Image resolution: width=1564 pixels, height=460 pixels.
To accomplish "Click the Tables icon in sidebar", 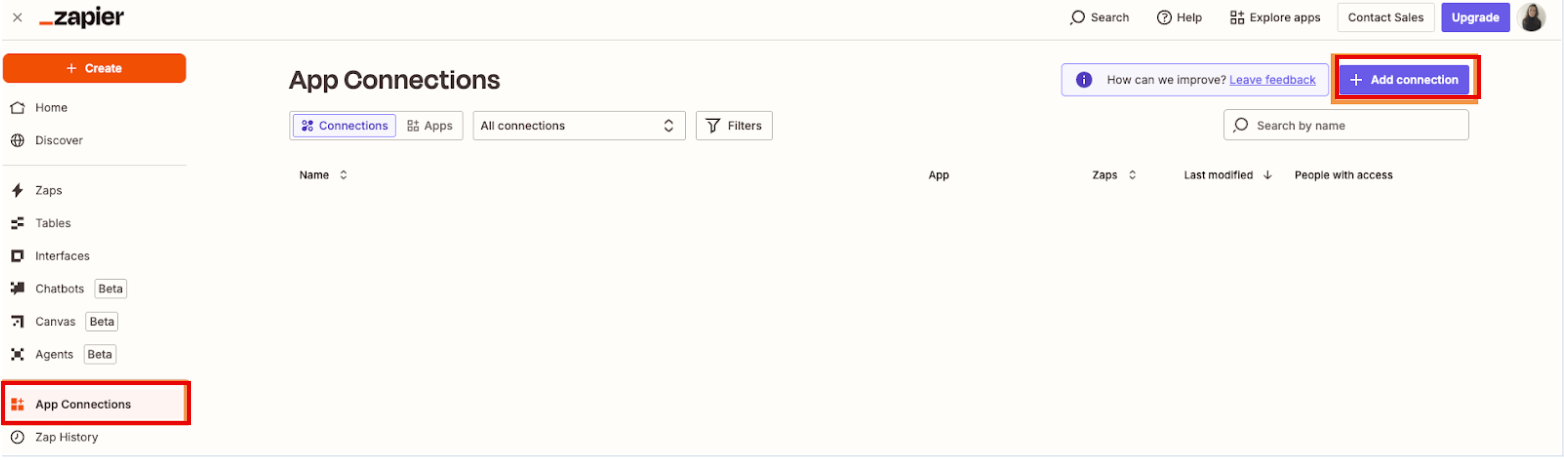I will pyautogui.click(x=17, y=223).
